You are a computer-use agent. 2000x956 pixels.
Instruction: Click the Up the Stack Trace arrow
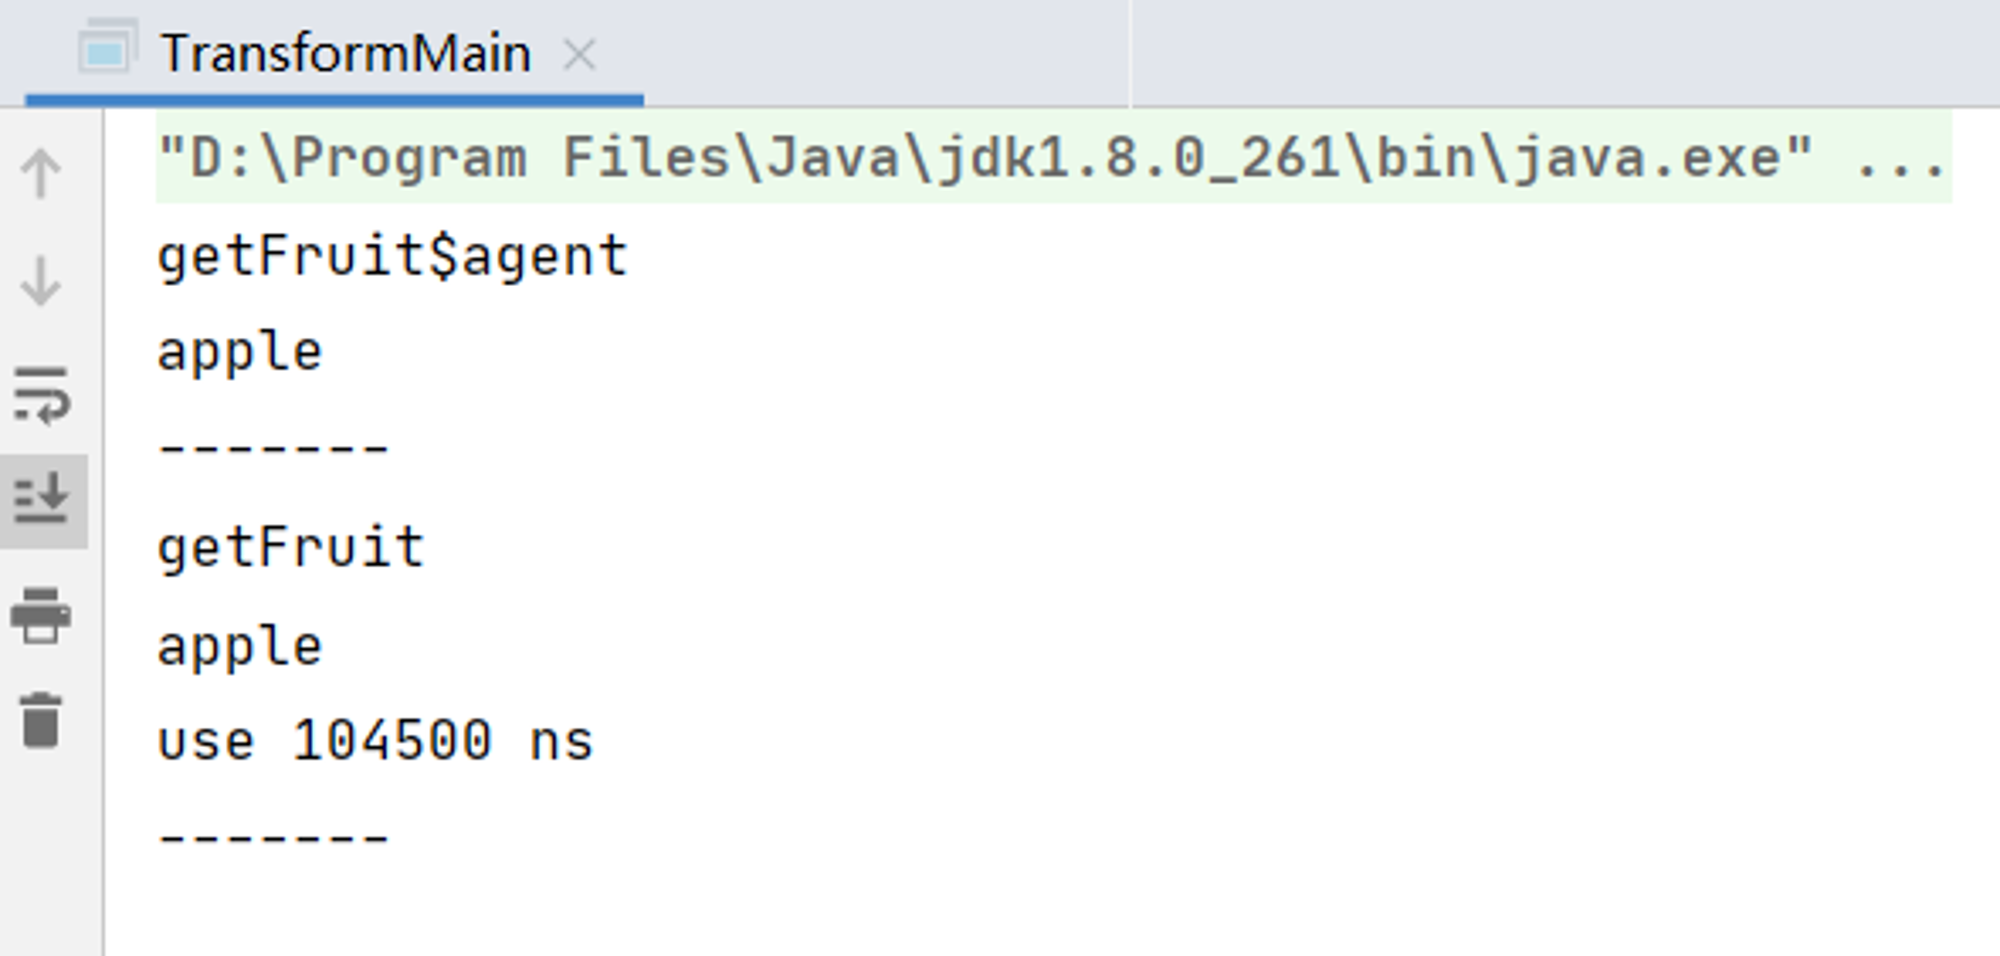[x=41, y=173]
